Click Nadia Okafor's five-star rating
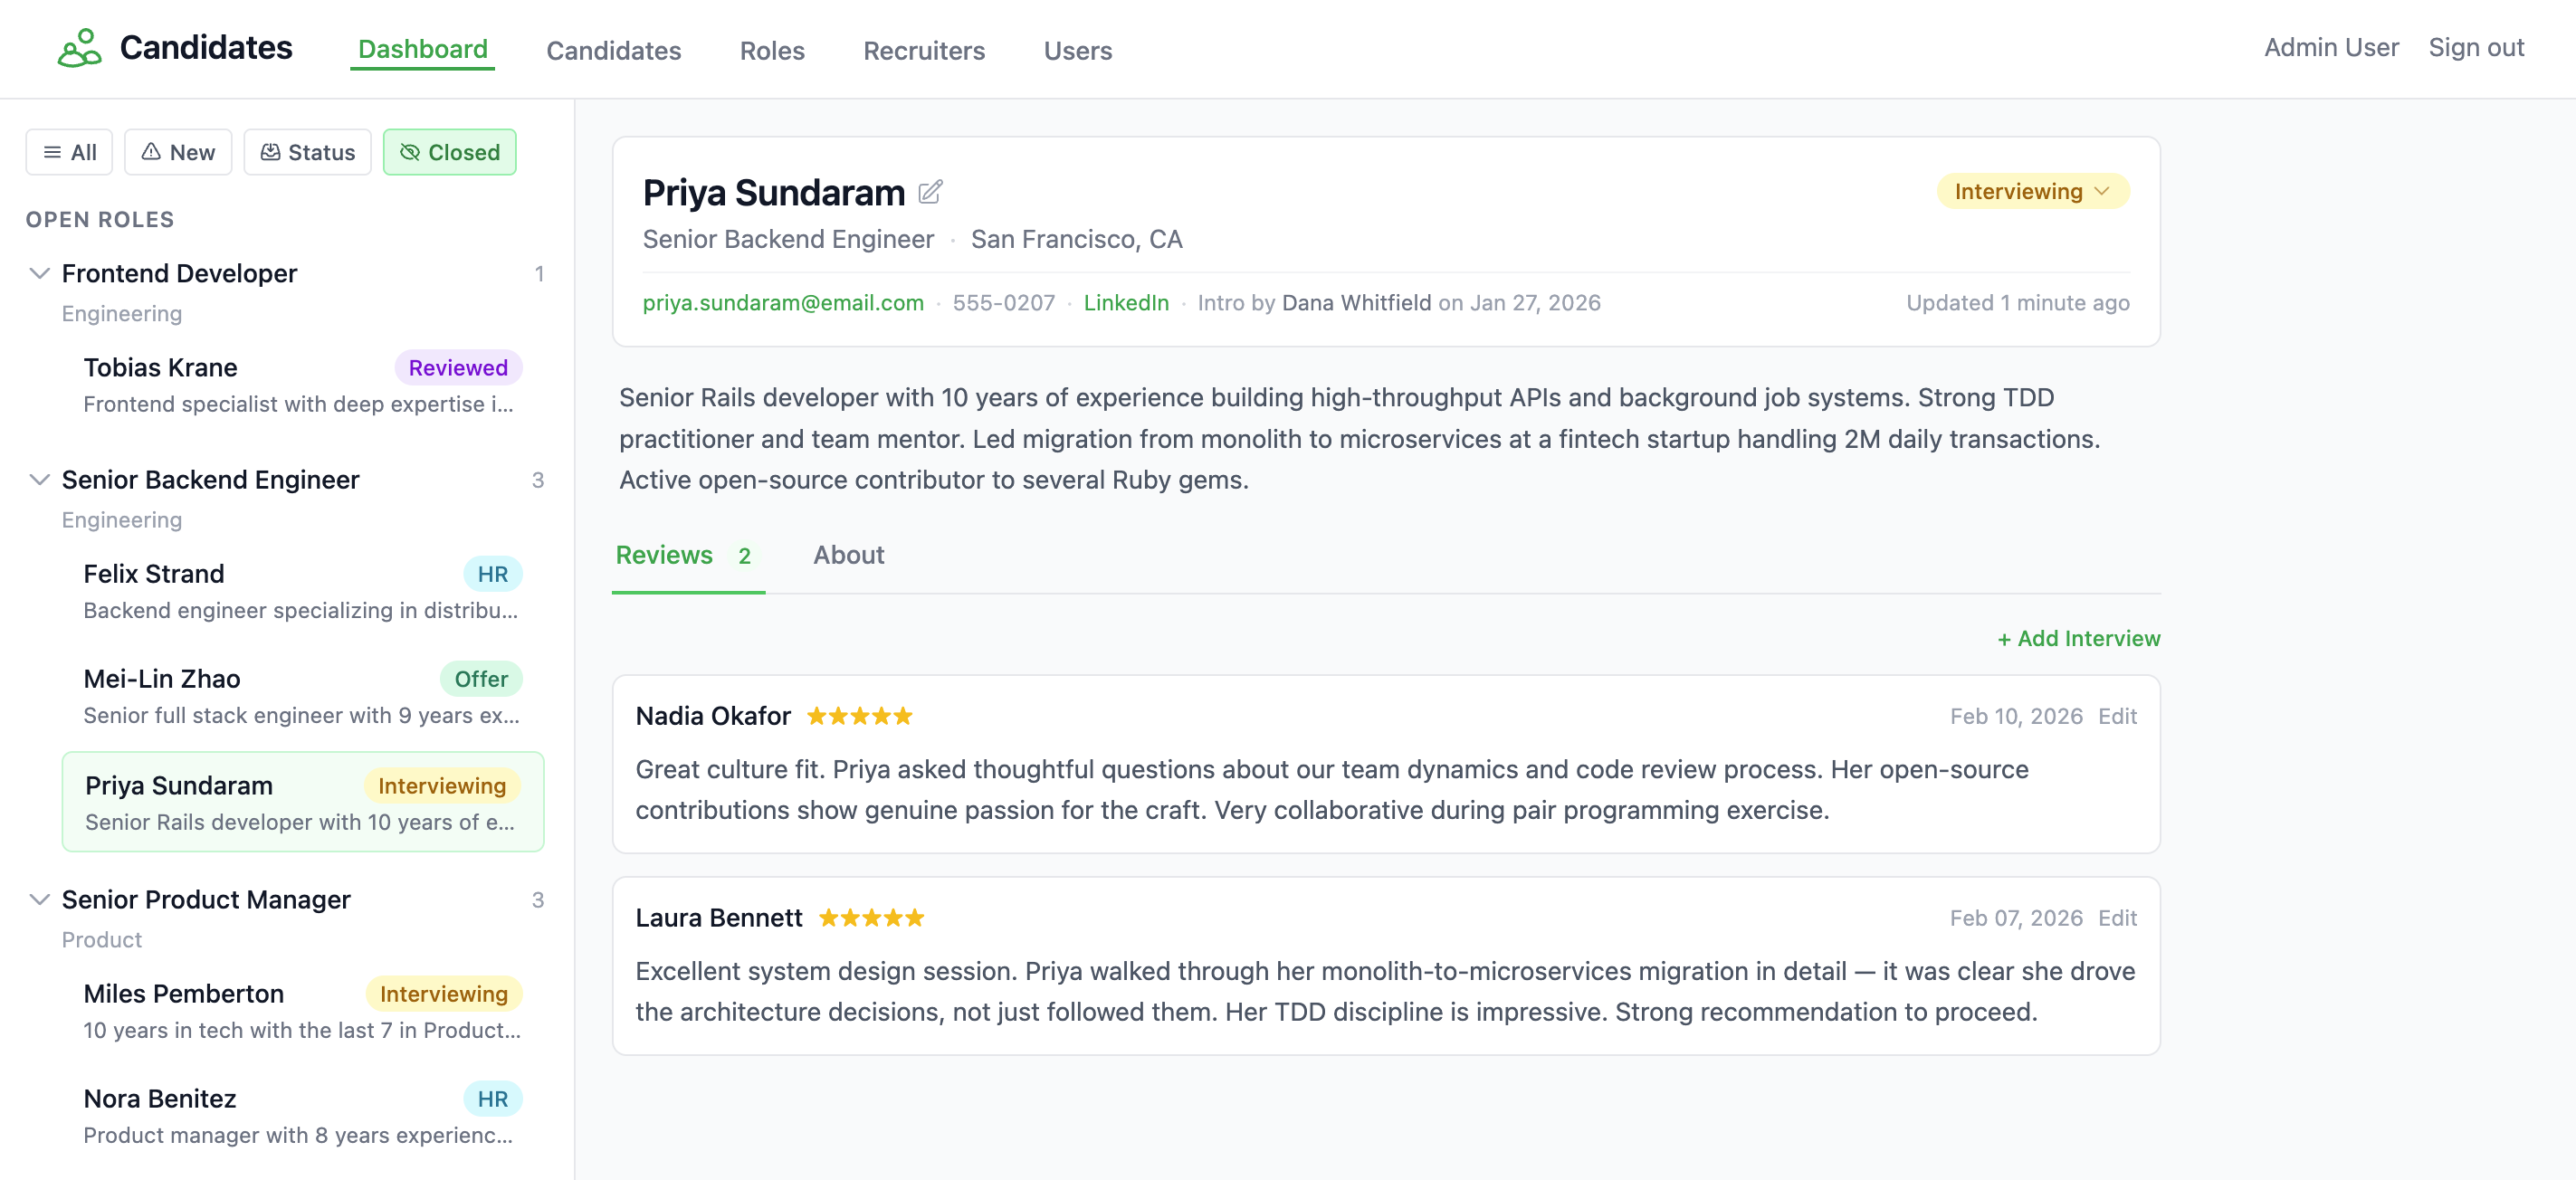This screenshot has width=2576, height=1180. click(859, 716)
